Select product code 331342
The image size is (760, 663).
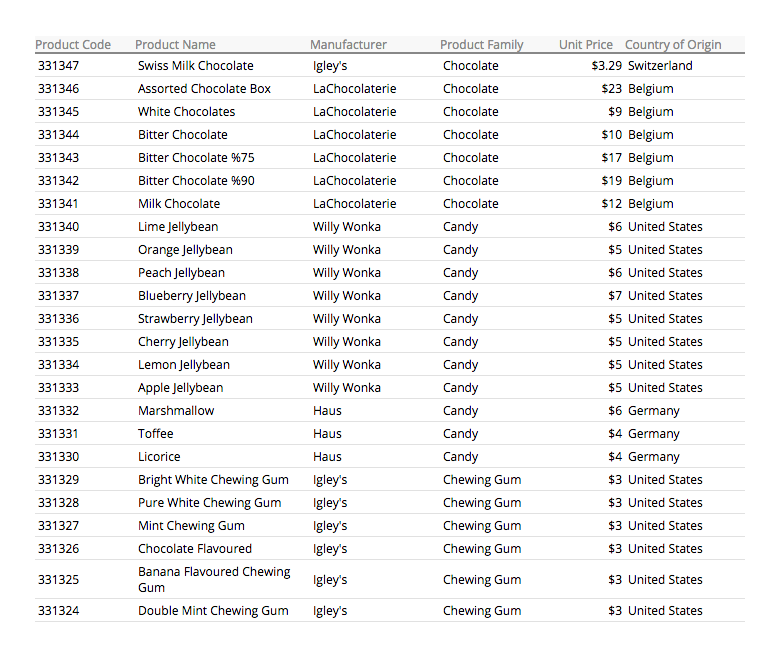[x=59, y=181]
